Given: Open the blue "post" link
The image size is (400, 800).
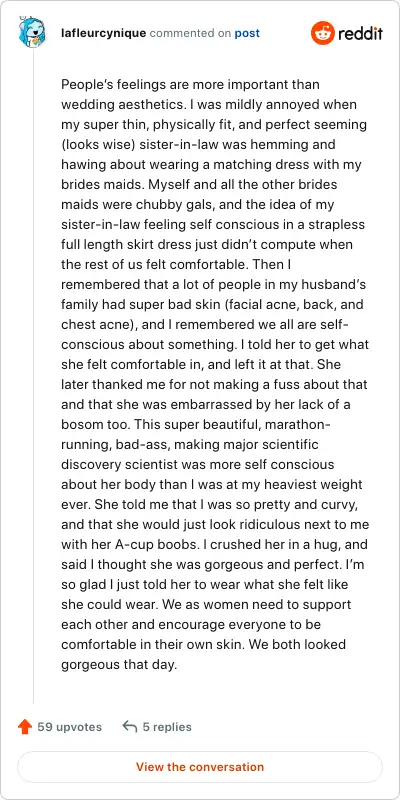Looking at the screenshot, I should (x=247, y=34).
